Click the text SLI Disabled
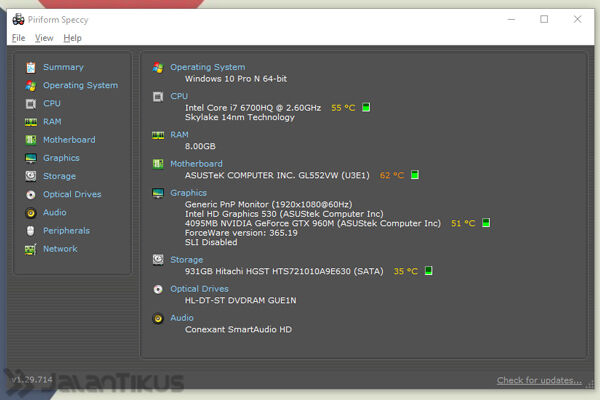Image resolution: width=600 pixels, height=400 pixels. point(211,242)
